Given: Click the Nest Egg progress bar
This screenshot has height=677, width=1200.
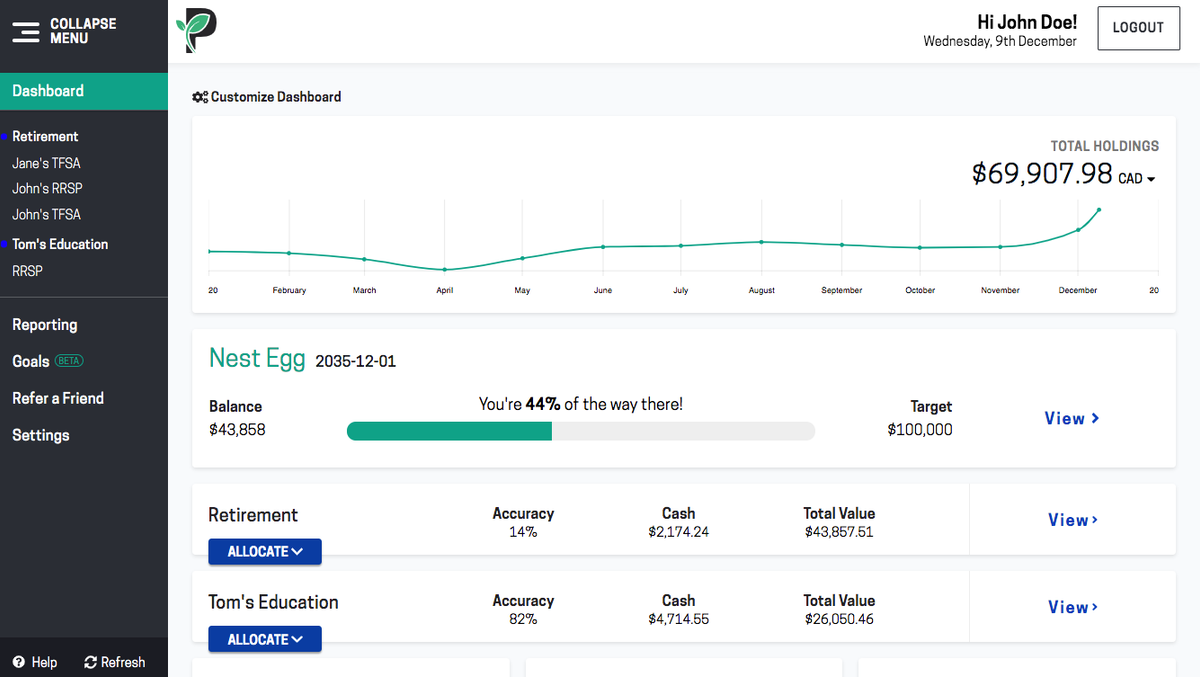Looking at the screenshot, I should 581,431.
